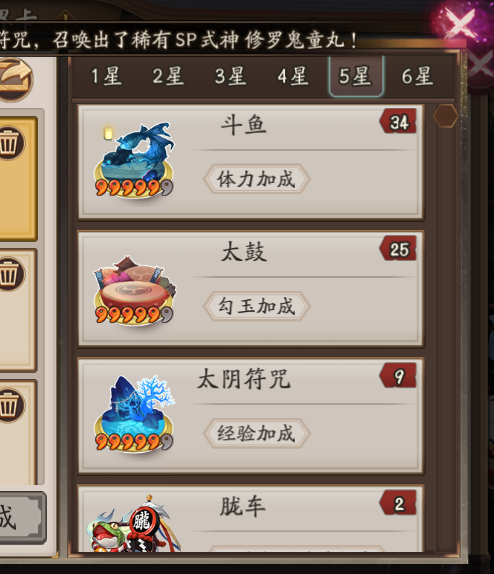Click the red 34 count badge
Image resolution: width=494 pixels, height=574 pixels.
[x=398, y=121]
